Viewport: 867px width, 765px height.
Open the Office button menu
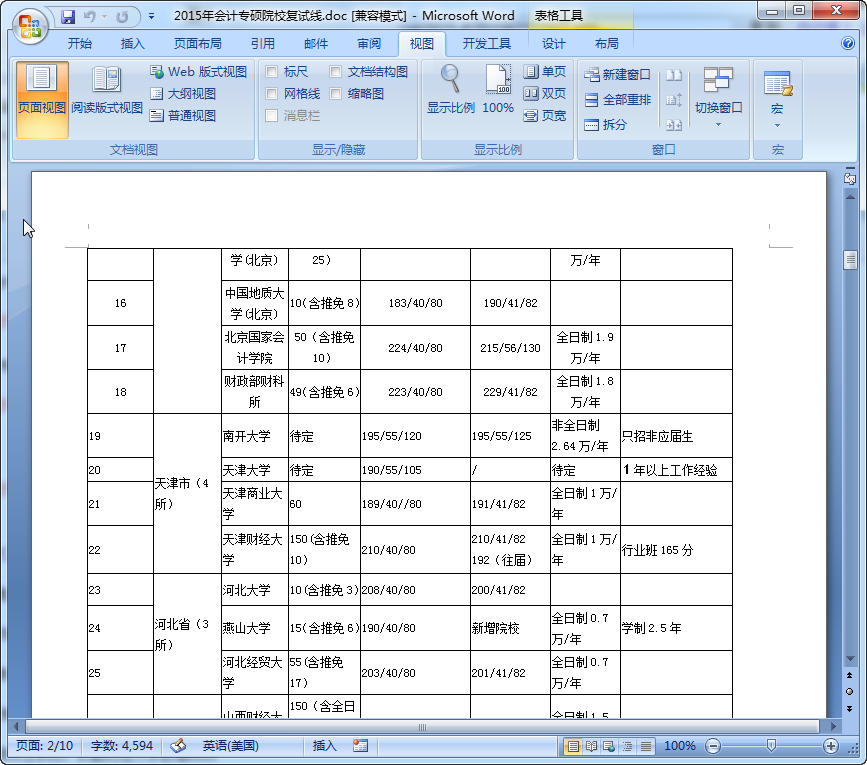[x=30, y=27]
